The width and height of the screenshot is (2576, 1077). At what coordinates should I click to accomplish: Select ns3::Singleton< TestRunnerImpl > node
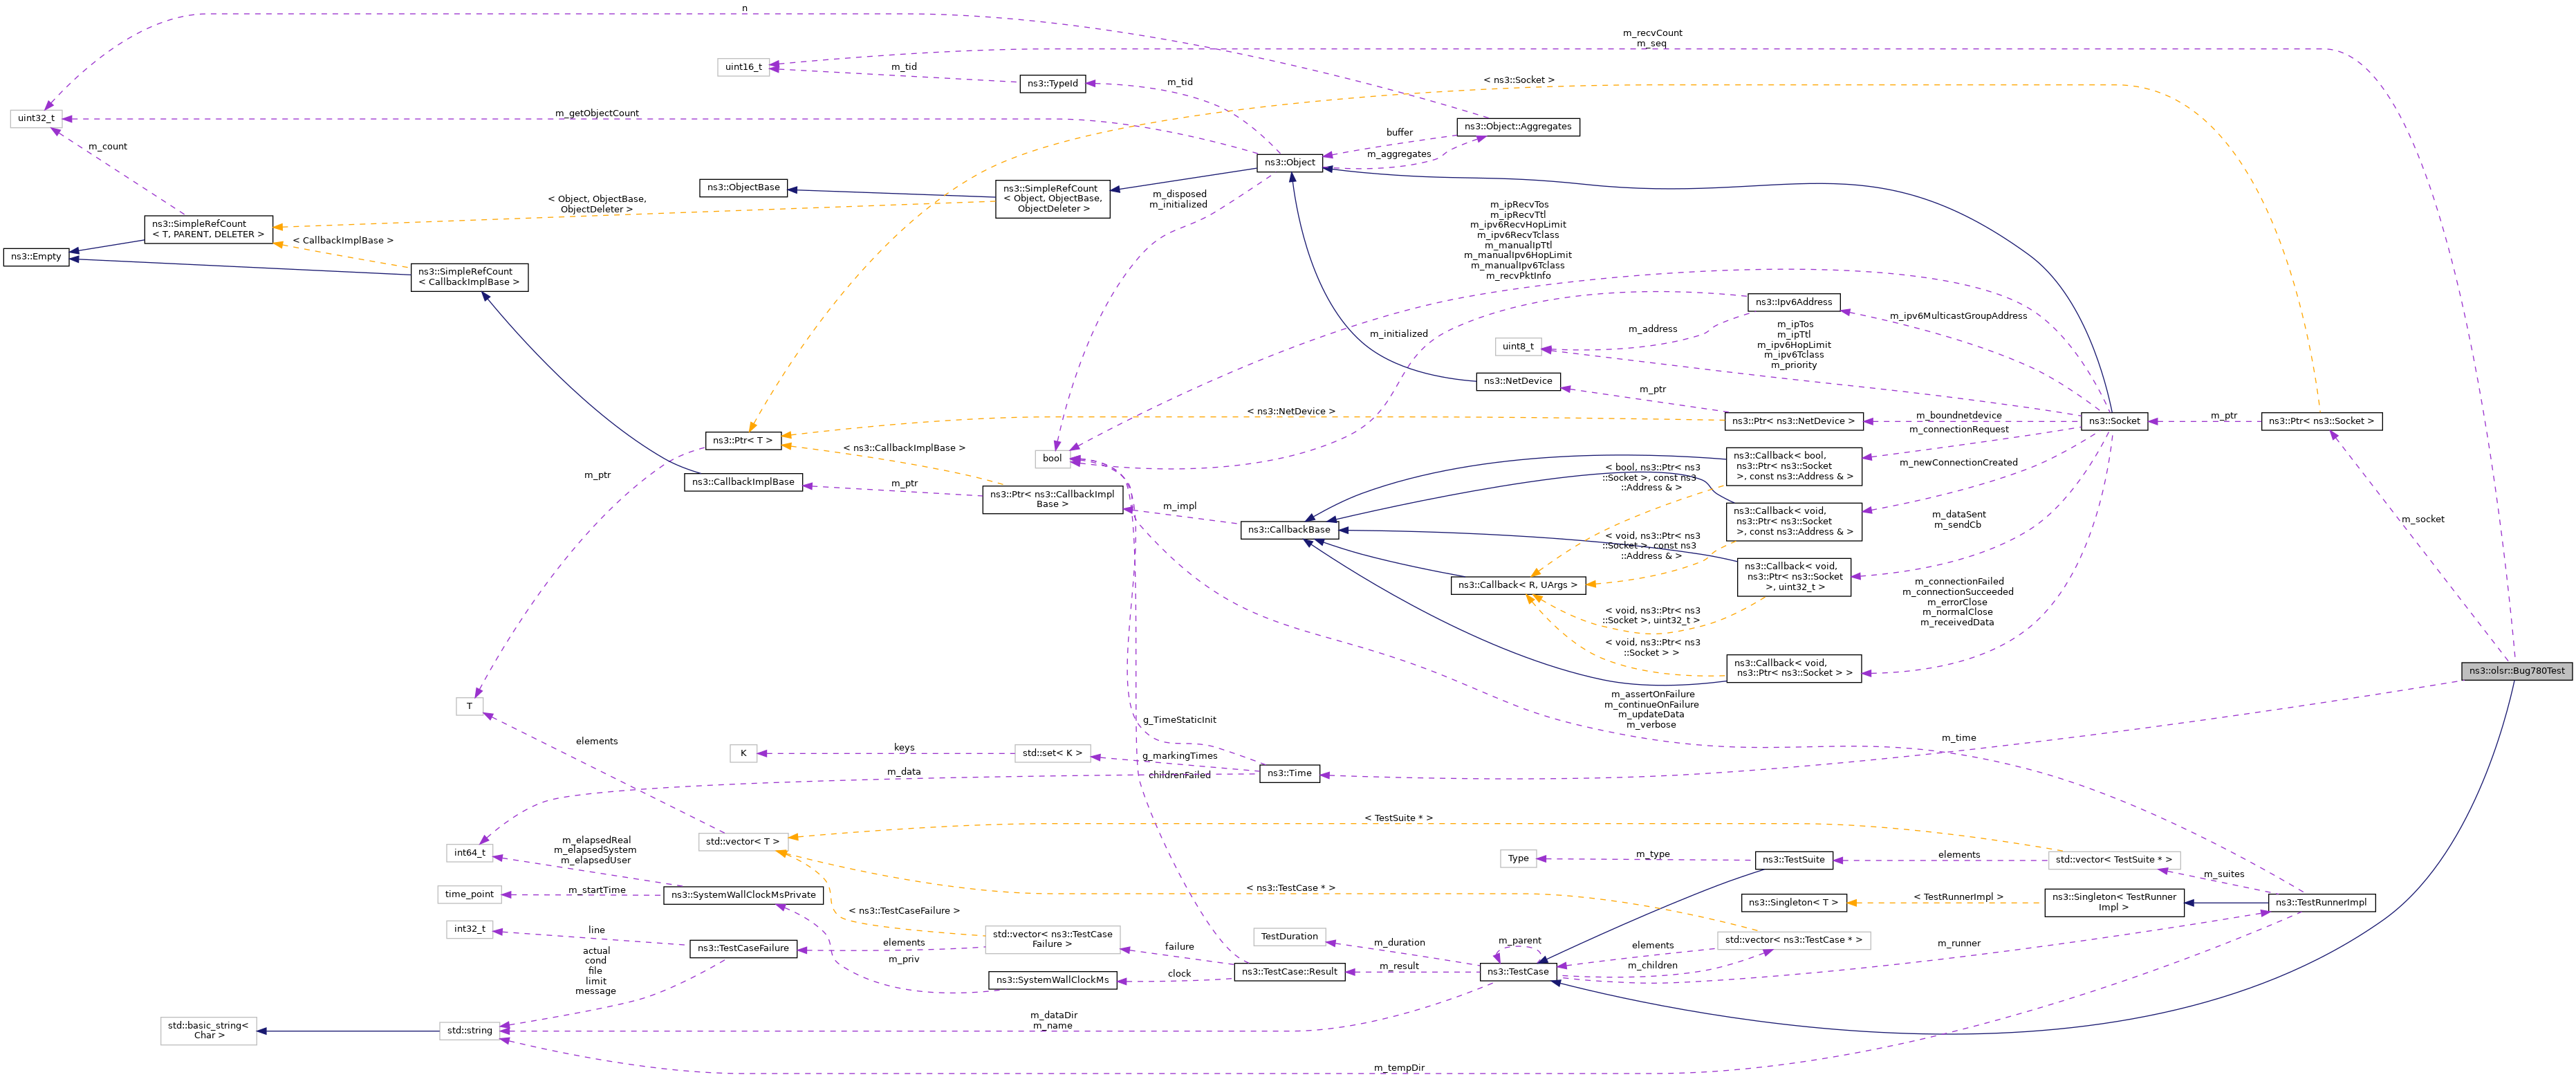[2114, 903]
